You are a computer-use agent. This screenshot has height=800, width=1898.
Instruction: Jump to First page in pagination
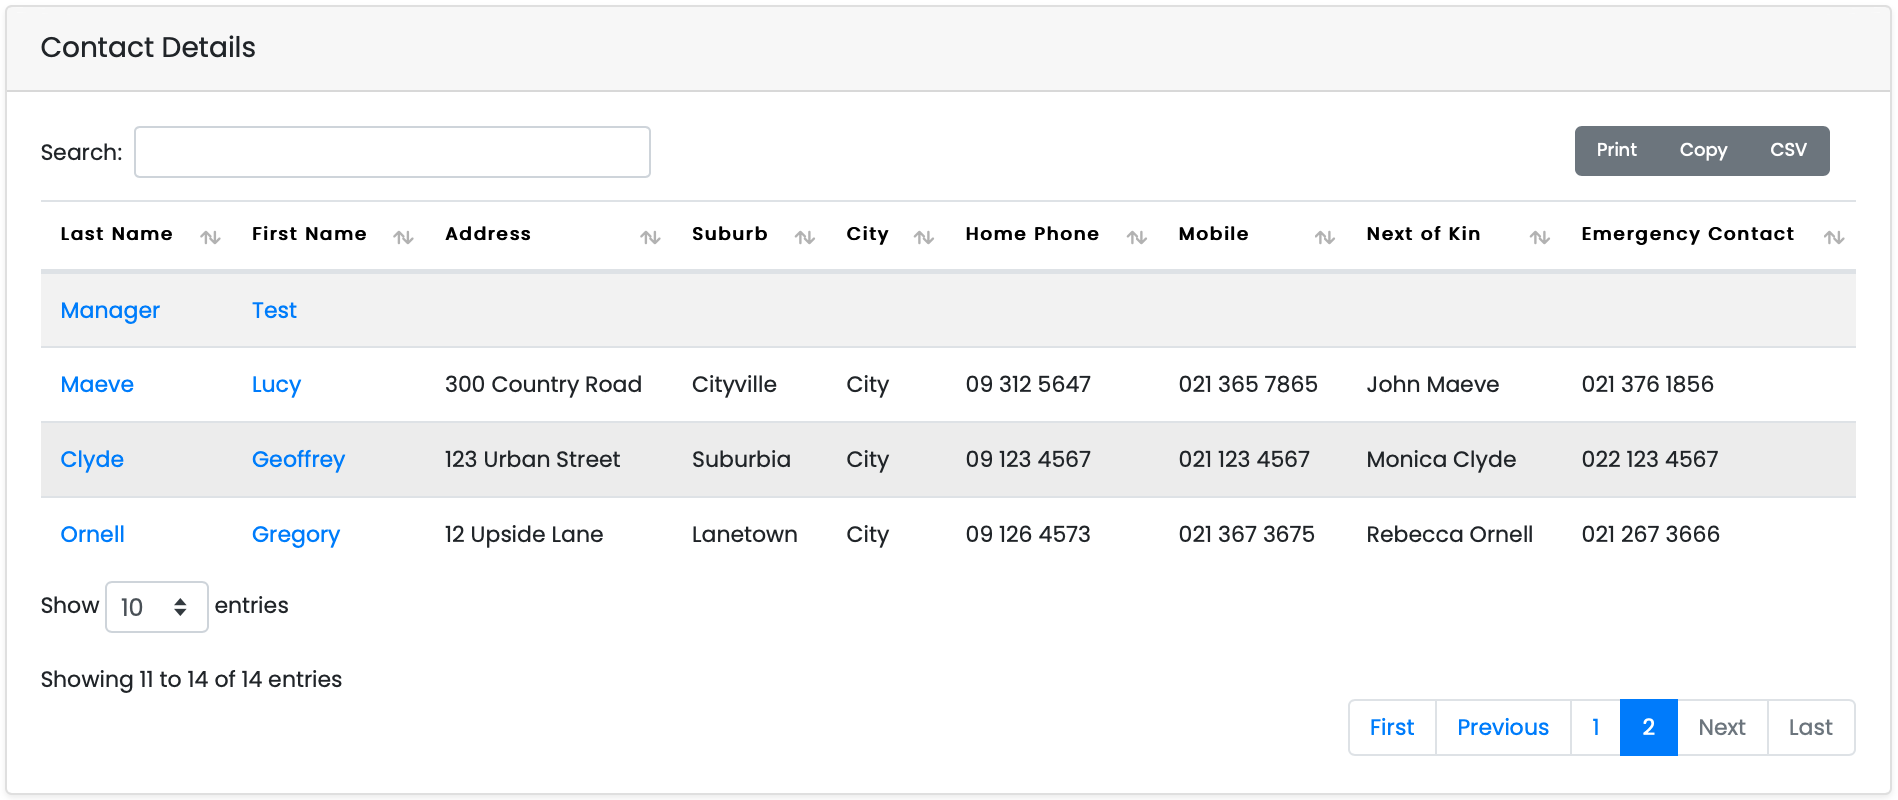click(1391, 727)
